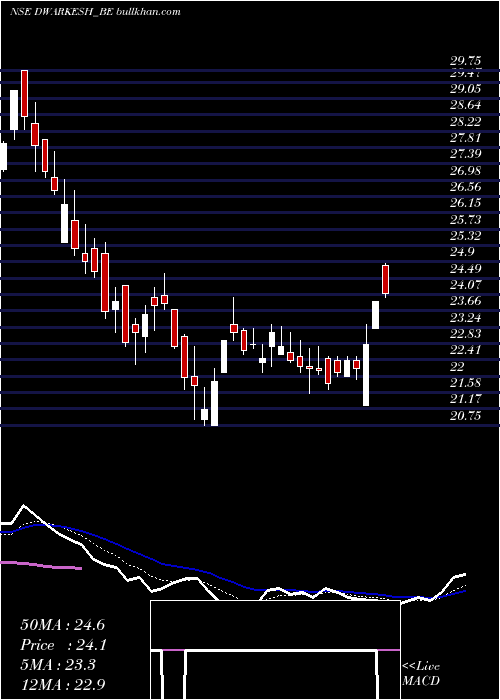
Task: Click the long white candle rising from 21.17
Action: pyautogui.click(x=366, y=375)
